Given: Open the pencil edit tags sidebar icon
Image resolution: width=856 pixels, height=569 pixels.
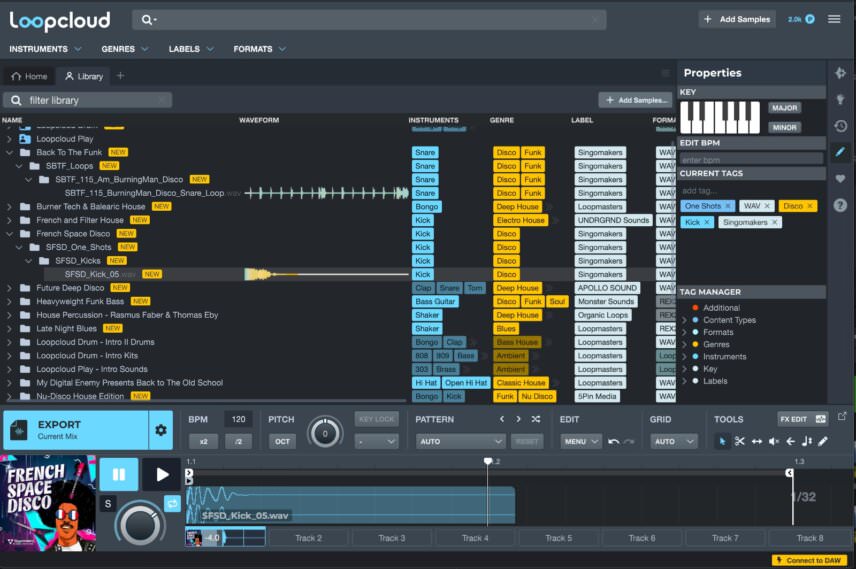Looking at the screenshot, I should click(840, 152).
